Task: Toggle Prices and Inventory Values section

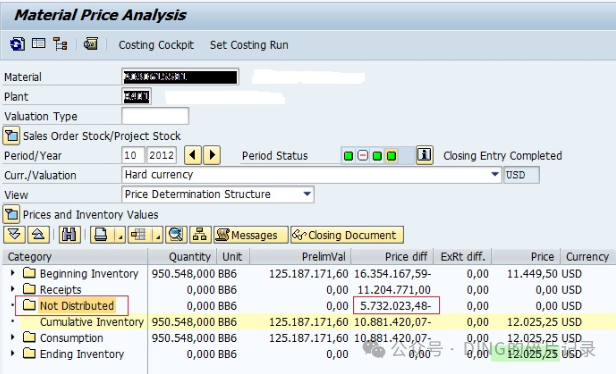Action: [11, 214]
